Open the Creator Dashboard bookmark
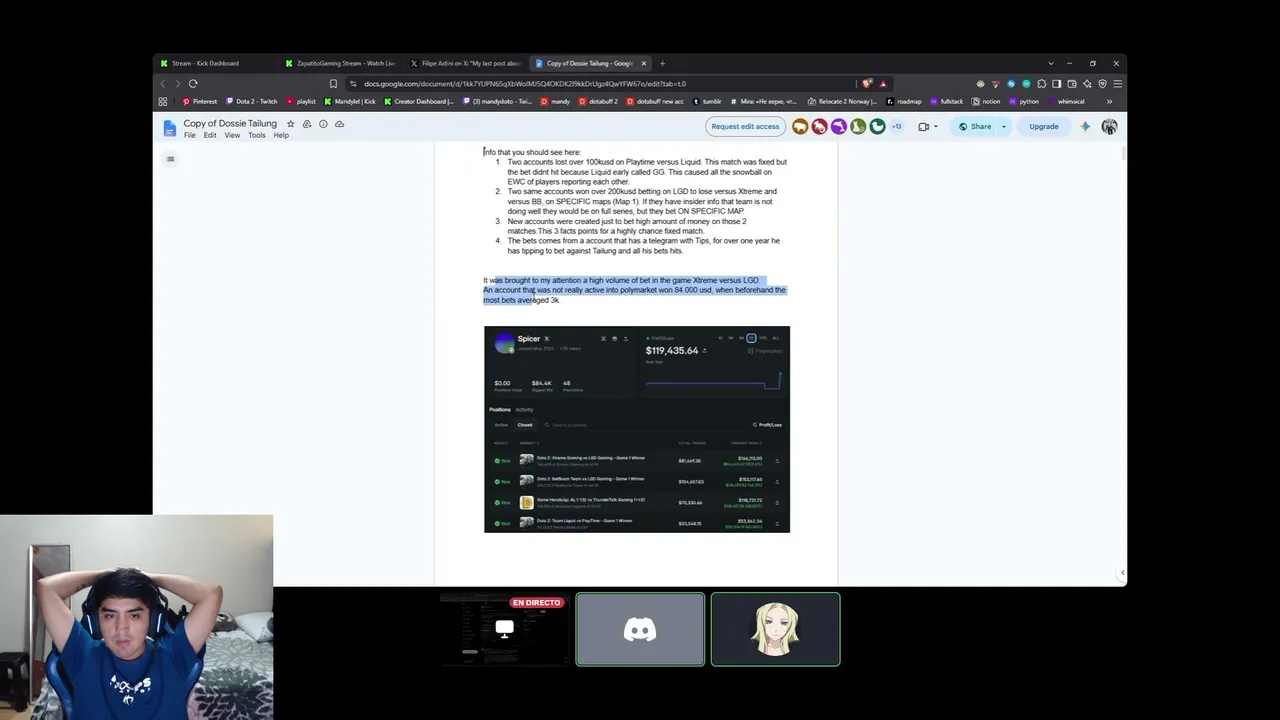 (x=418, y=101)
